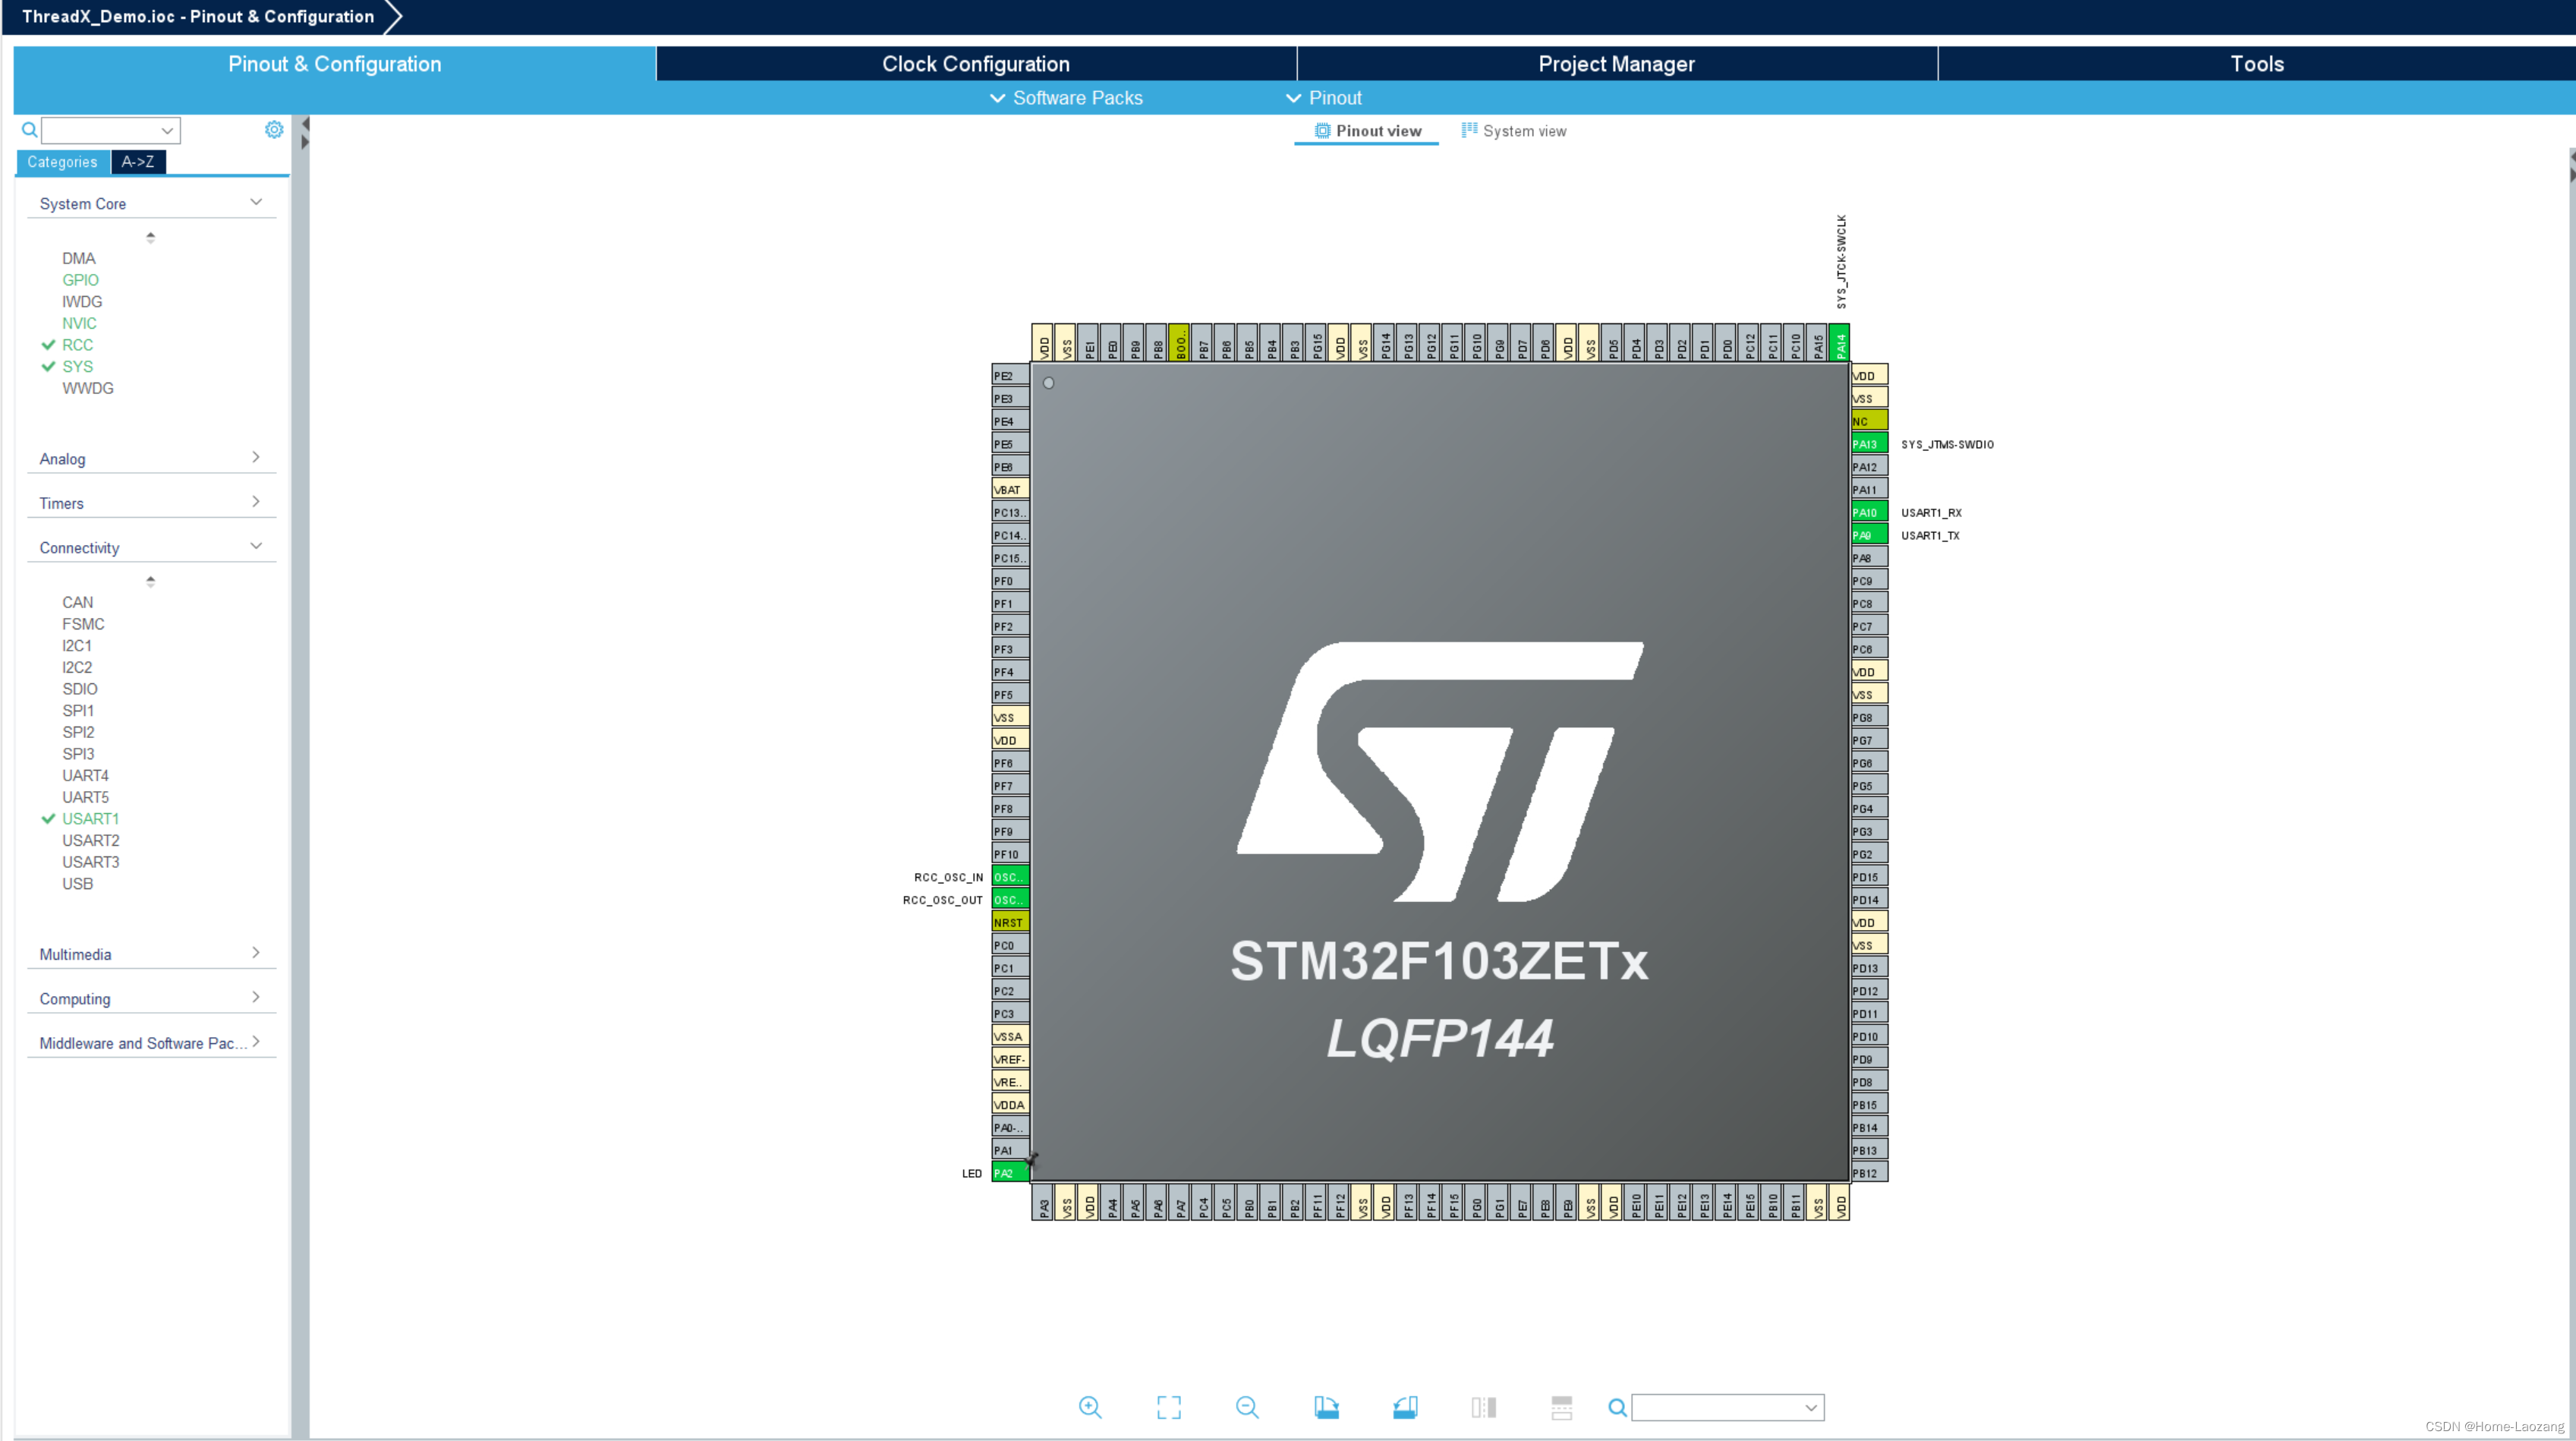Open the Clock Configuration tab
Viewport: 2576px width, 1441px height.
[975, 64]
